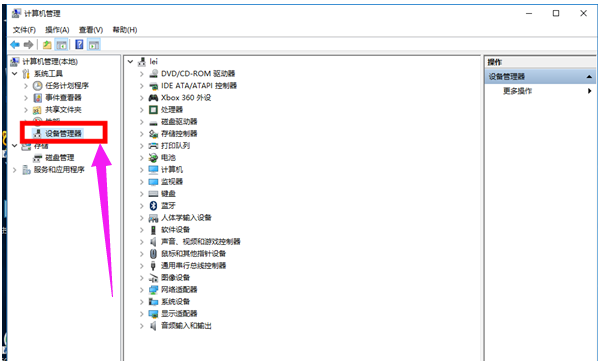
Task: Click the Xbox 360 peripherals gamepad icon
Action: tap(153, 98)
